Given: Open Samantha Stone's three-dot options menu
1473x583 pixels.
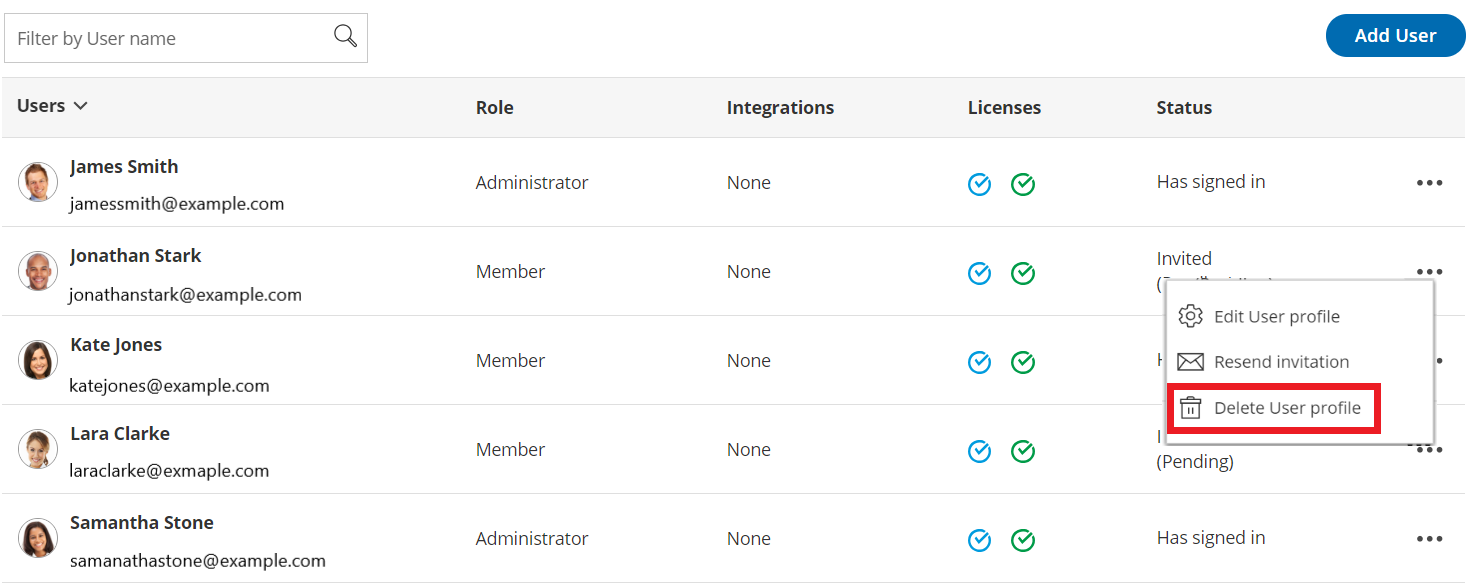Looking at the screenshot, I should pos(1429,539).
